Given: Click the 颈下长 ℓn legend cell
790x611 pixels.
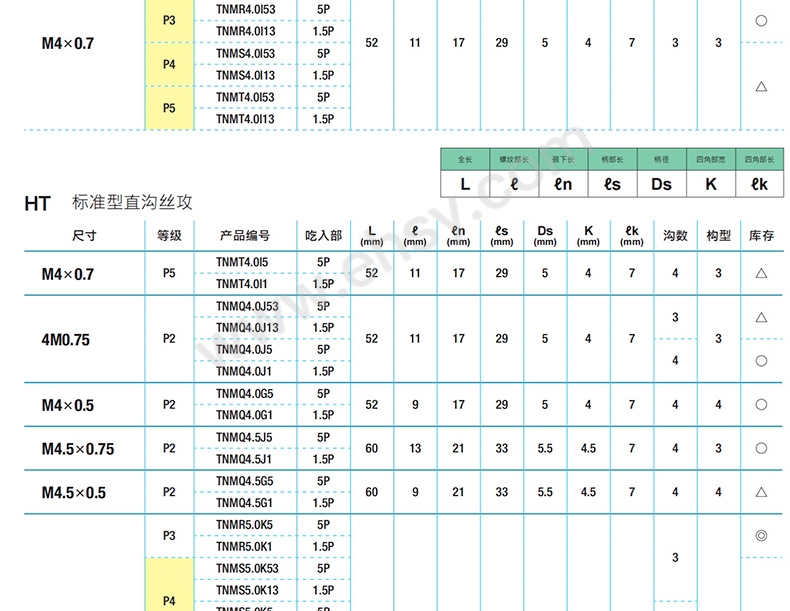Looking at the screenshot, I should click(x=563, y=172).
